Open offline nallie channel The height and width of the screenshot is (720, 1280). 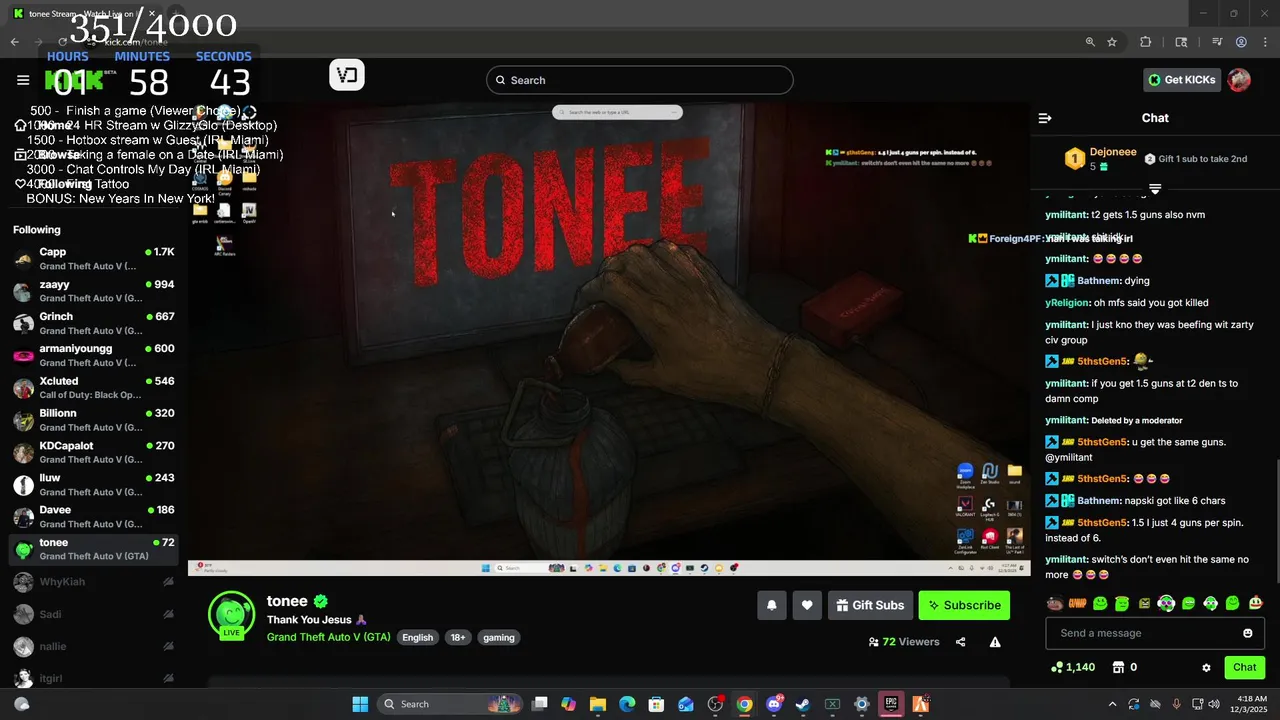pos(94,646)
